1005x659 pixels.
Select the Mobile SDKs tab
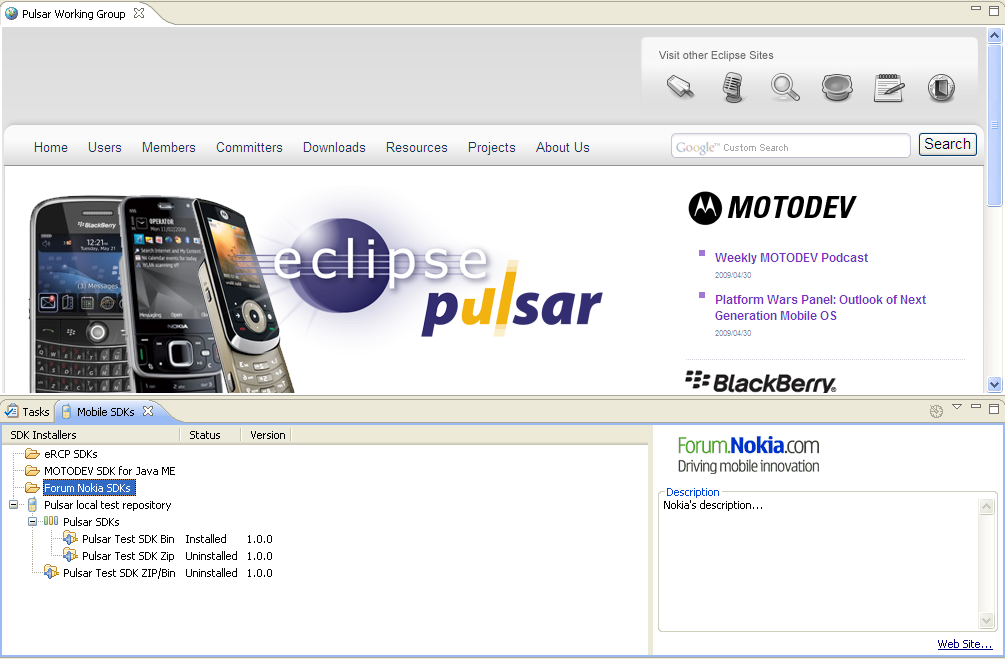click(105, 412)
